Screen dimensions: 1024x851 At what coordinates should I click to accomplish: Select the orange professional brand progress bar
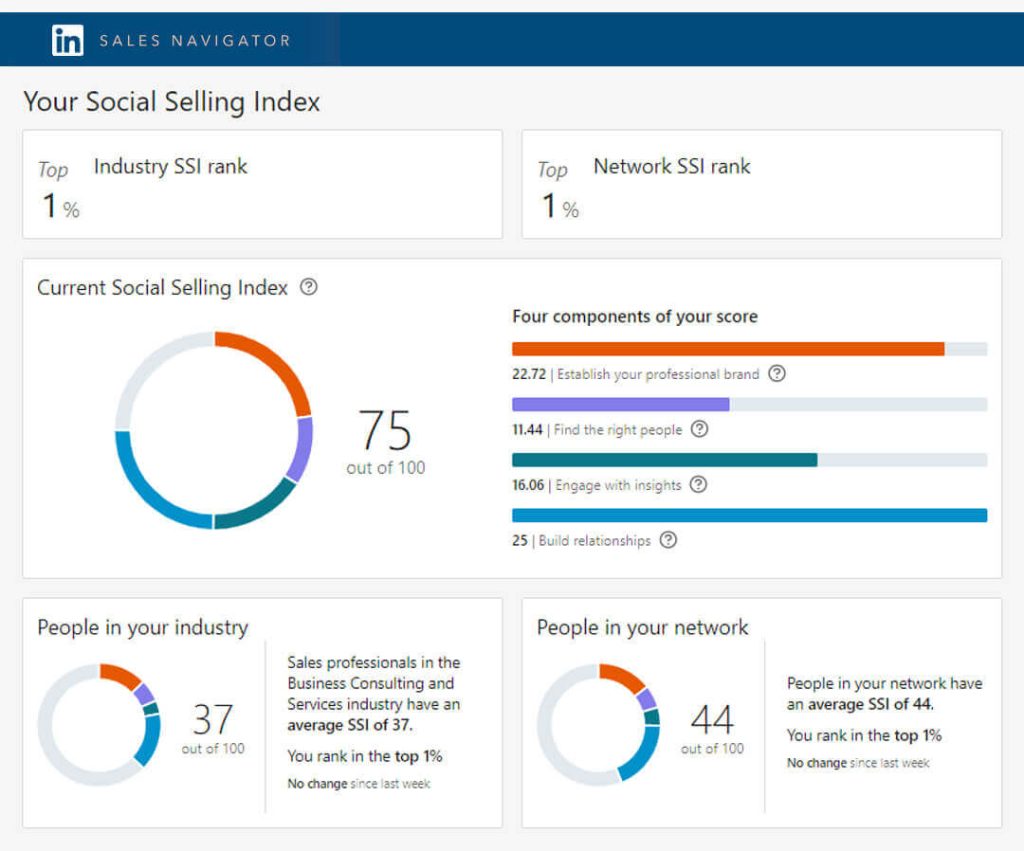[728, 349]
